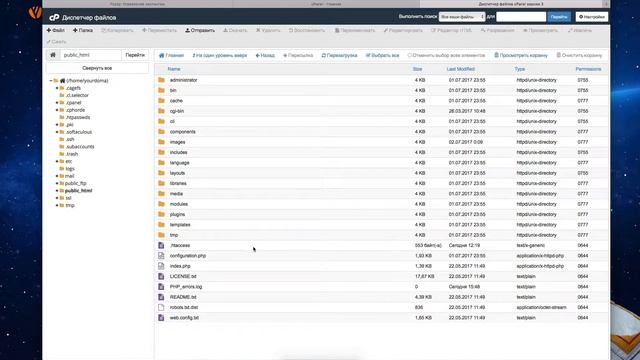Select the PHP_errors.log file row
Image resolution: width=640 pixels, height=360 pixels.
pos(381,287)
